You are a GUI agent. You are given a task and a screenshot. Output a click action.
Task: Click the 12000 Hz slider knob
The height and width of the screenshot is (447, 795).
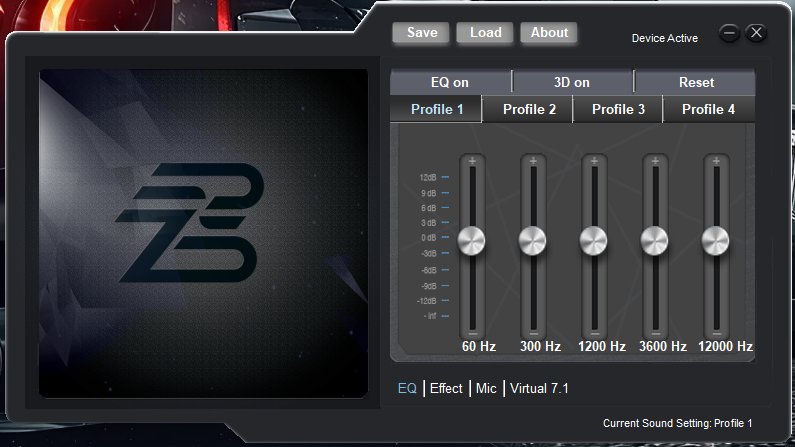[715, 241]
